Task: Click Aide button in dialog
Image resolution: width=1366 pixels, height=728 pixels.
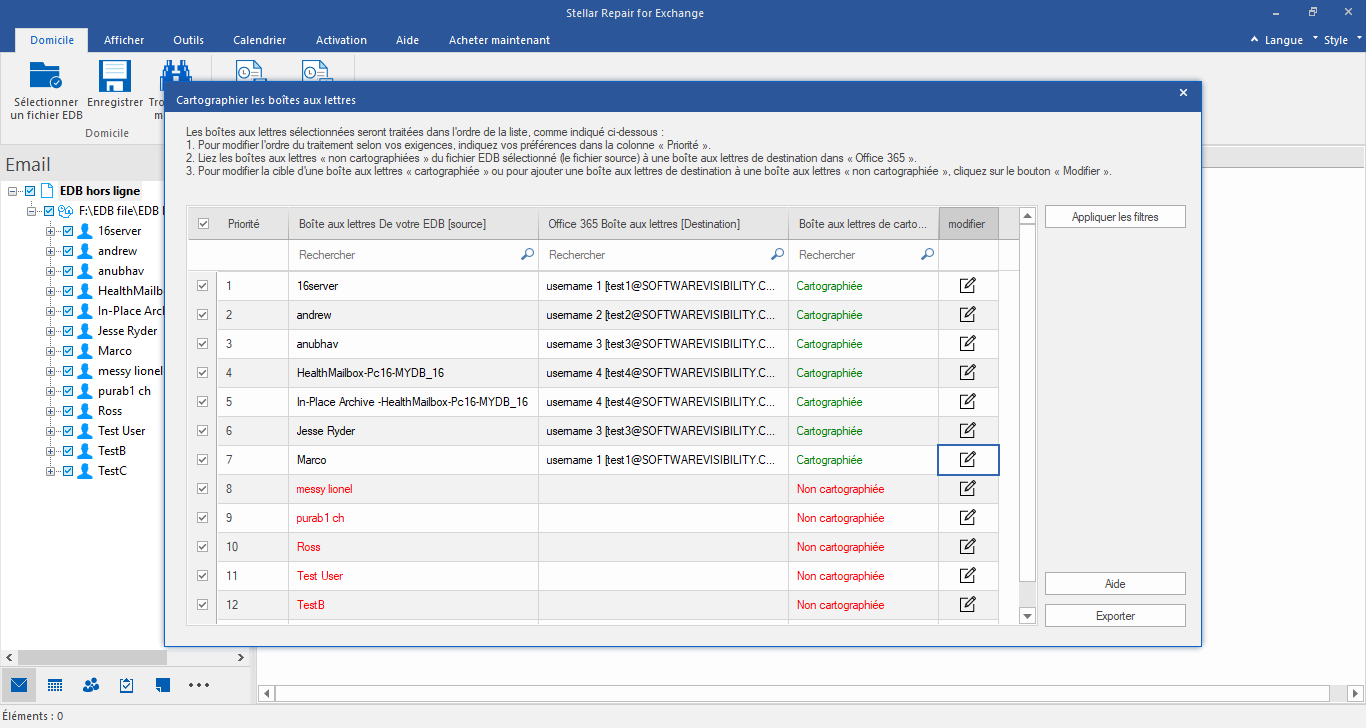Action: (1115, 584)
